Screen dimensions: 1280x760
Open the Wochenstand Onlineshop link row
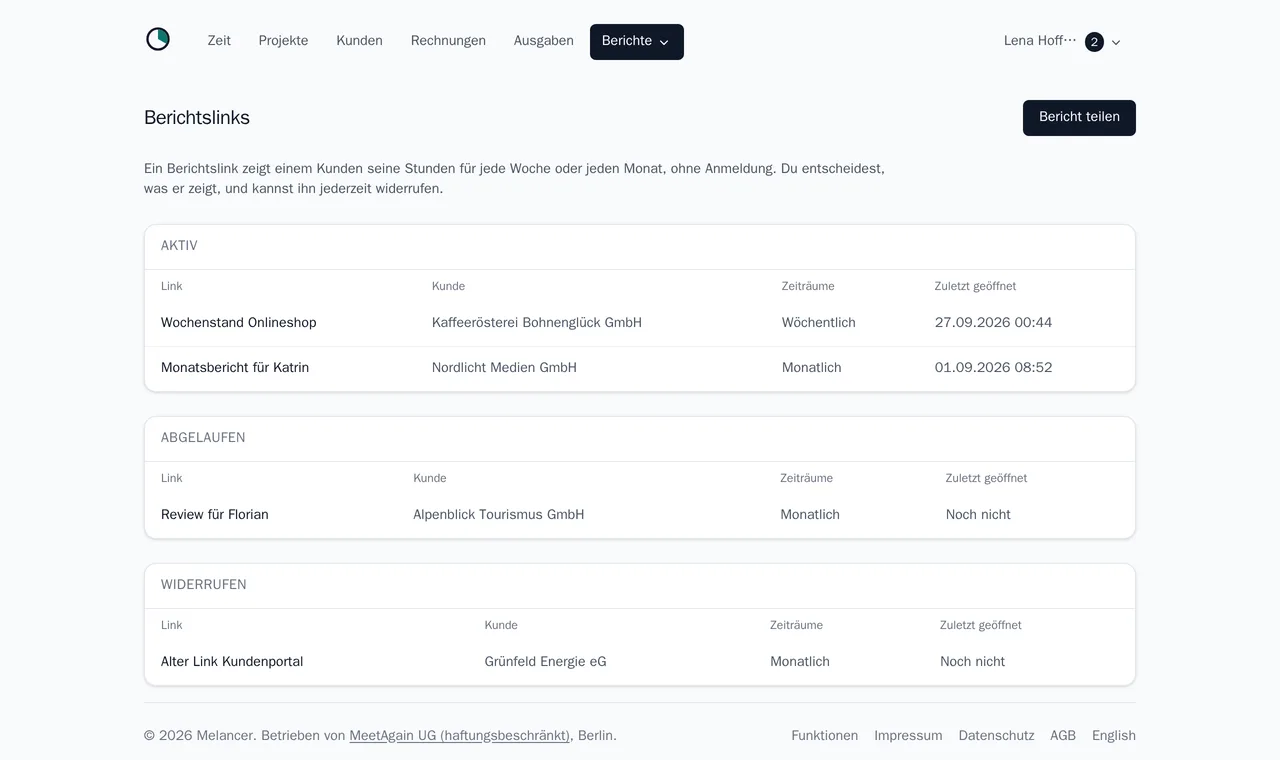pyautogui.click(x=640, y=323)
